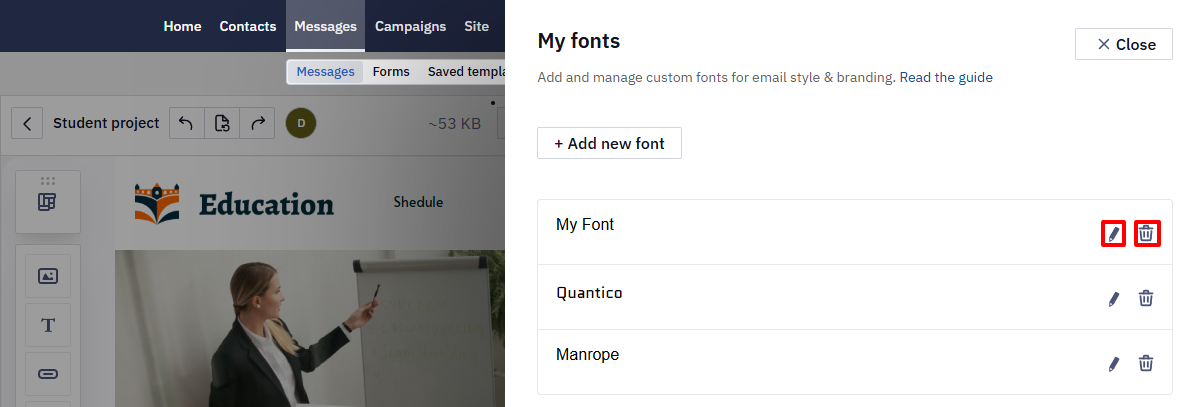The height and width of the screenshot is (407, 1192).
Task: Delete the Quantico font
Action: tap(1146, 298)
